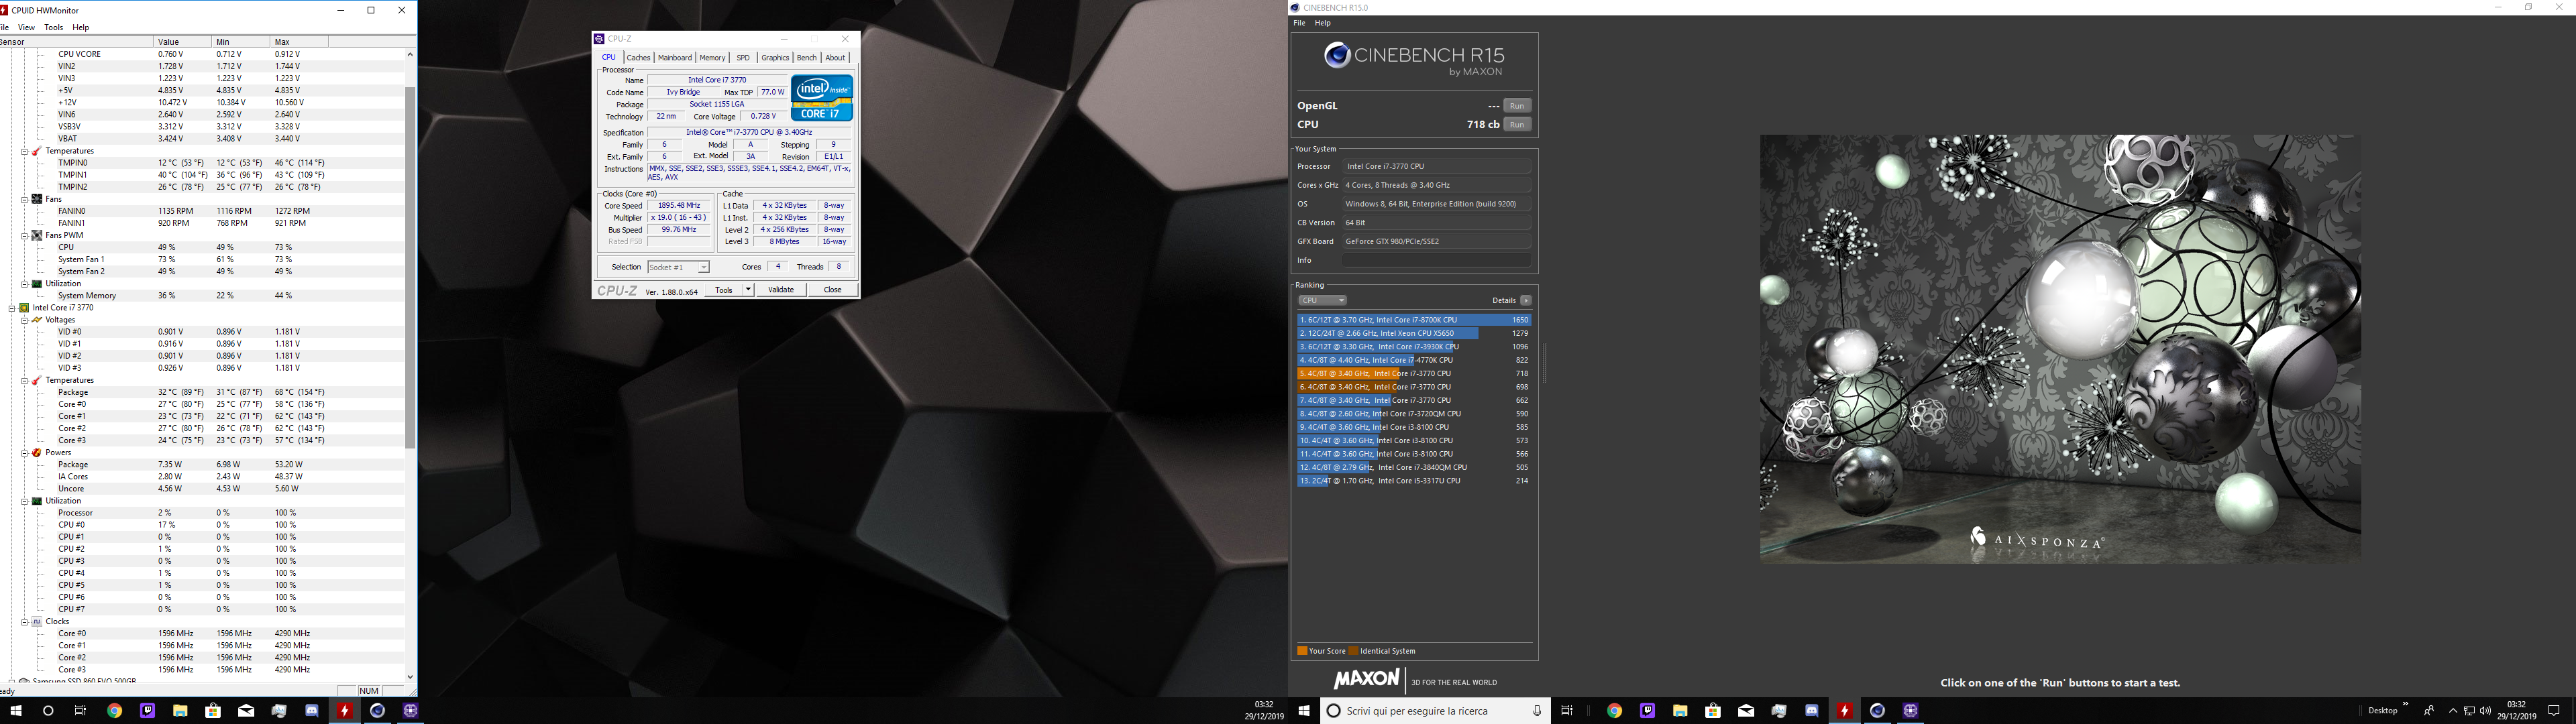The height and width of the screenshot is (724, 2576).
Task: Collapse the Temperatures node above TMPIN0
Action: pyautogui.click(x=24, y=151)
